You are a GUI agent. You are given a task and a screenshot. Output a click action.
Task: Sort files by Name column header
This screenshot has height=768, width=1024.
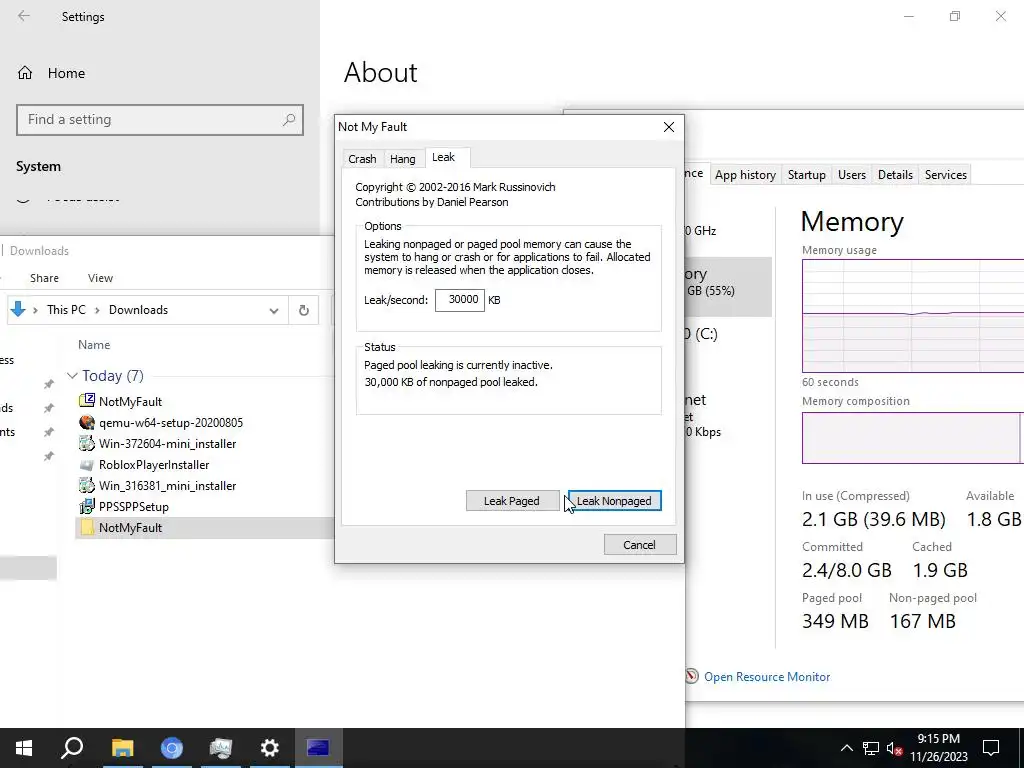pyautogui.click(x=94, y=345)
